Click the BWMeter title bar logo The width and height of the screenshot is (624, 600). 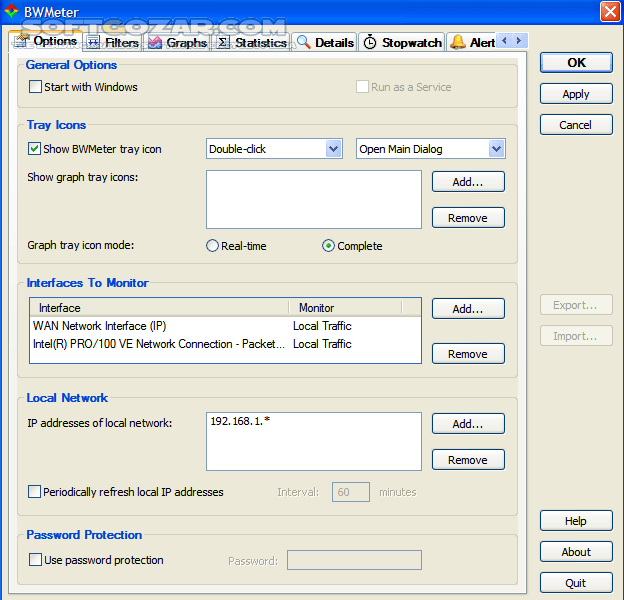coord(11,11)
